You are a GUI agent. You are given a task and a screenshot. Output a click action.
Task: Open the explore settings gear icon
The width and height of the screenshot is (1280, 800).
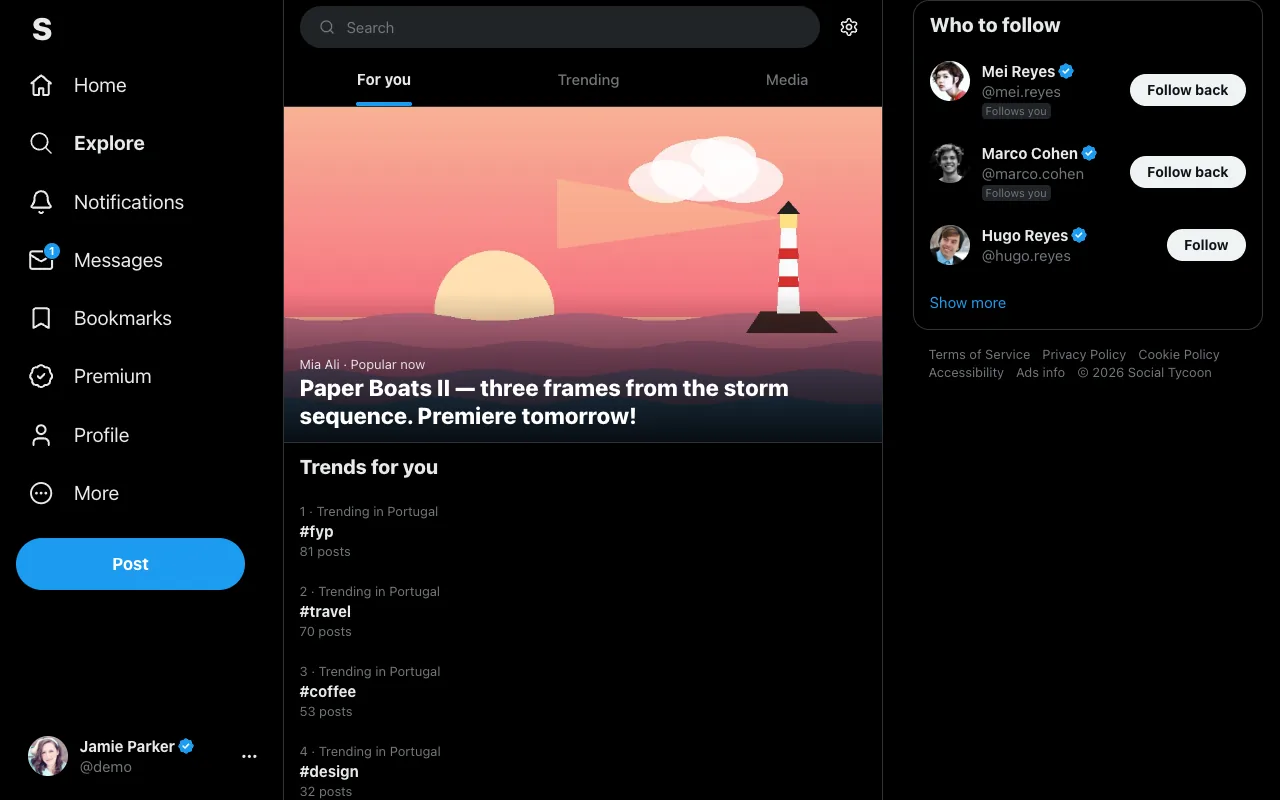pos(849,27)
